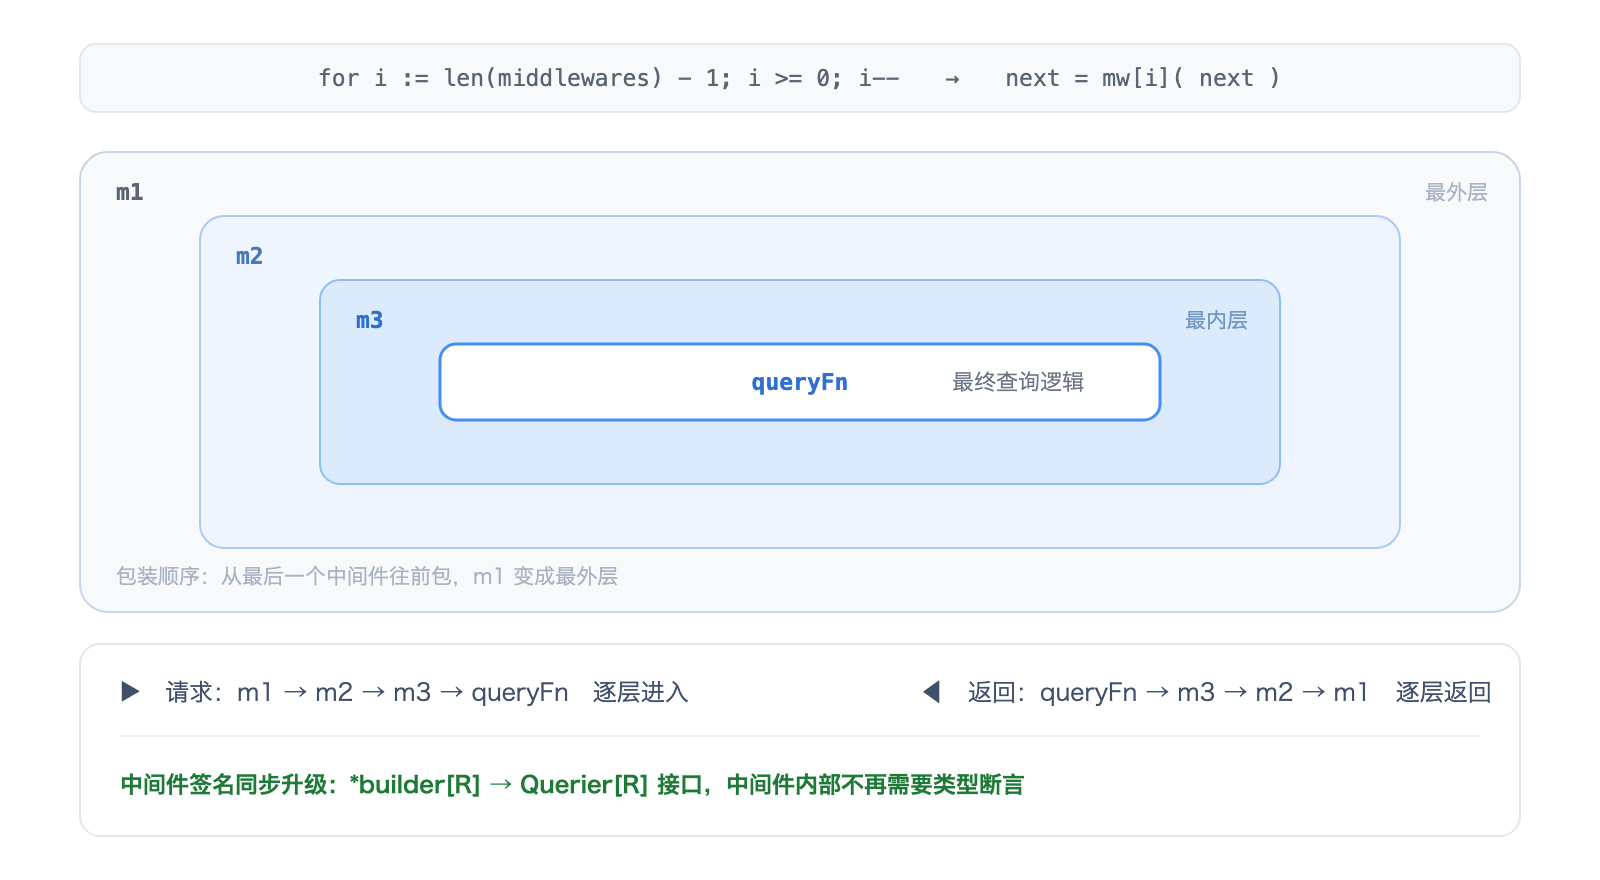Click the right-pointing triangle before 请求

pyautogui.click(x=130, y=692)
